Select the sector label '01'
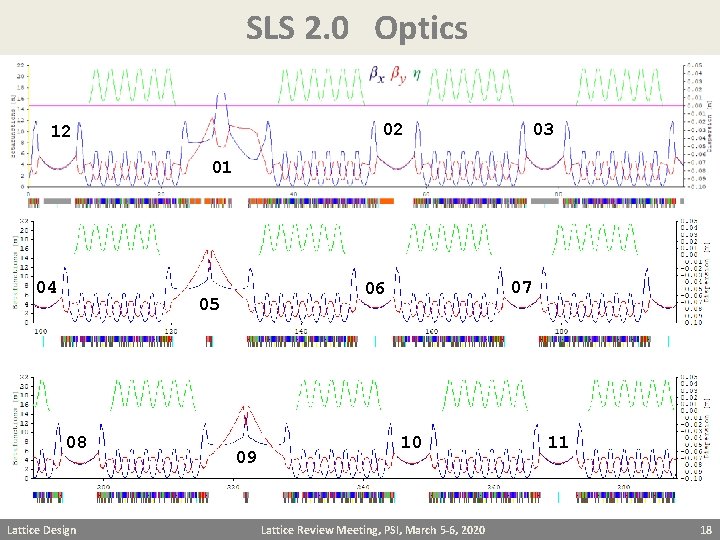 pyautogui.click(x=222, y=167)
